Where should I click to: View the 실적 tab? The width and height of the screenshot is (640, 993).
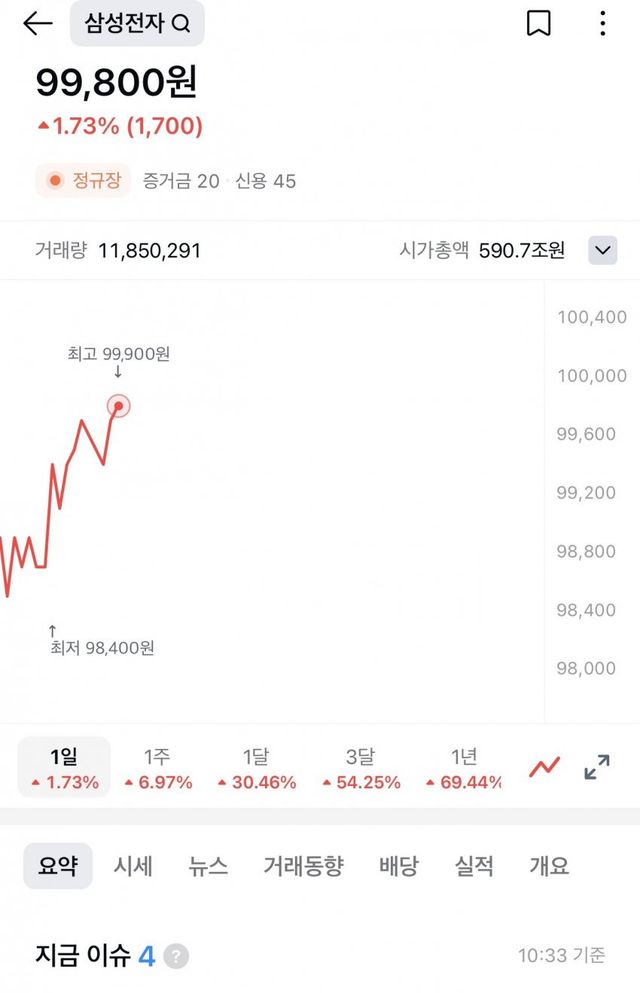click(x=474, y=866)
